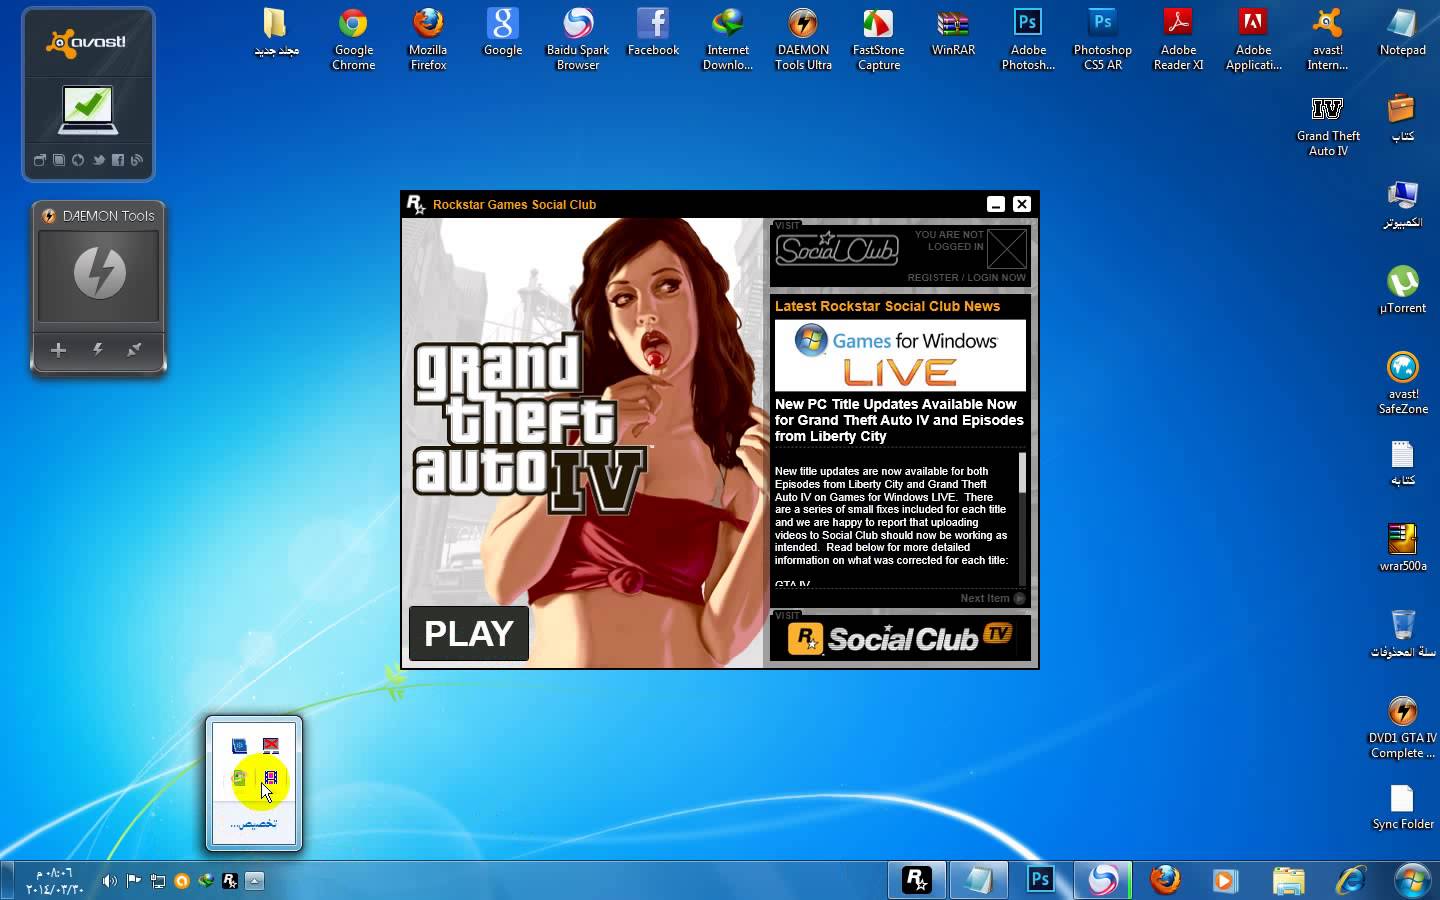Click the avast! gadget status laptop icon

(88, 110)
